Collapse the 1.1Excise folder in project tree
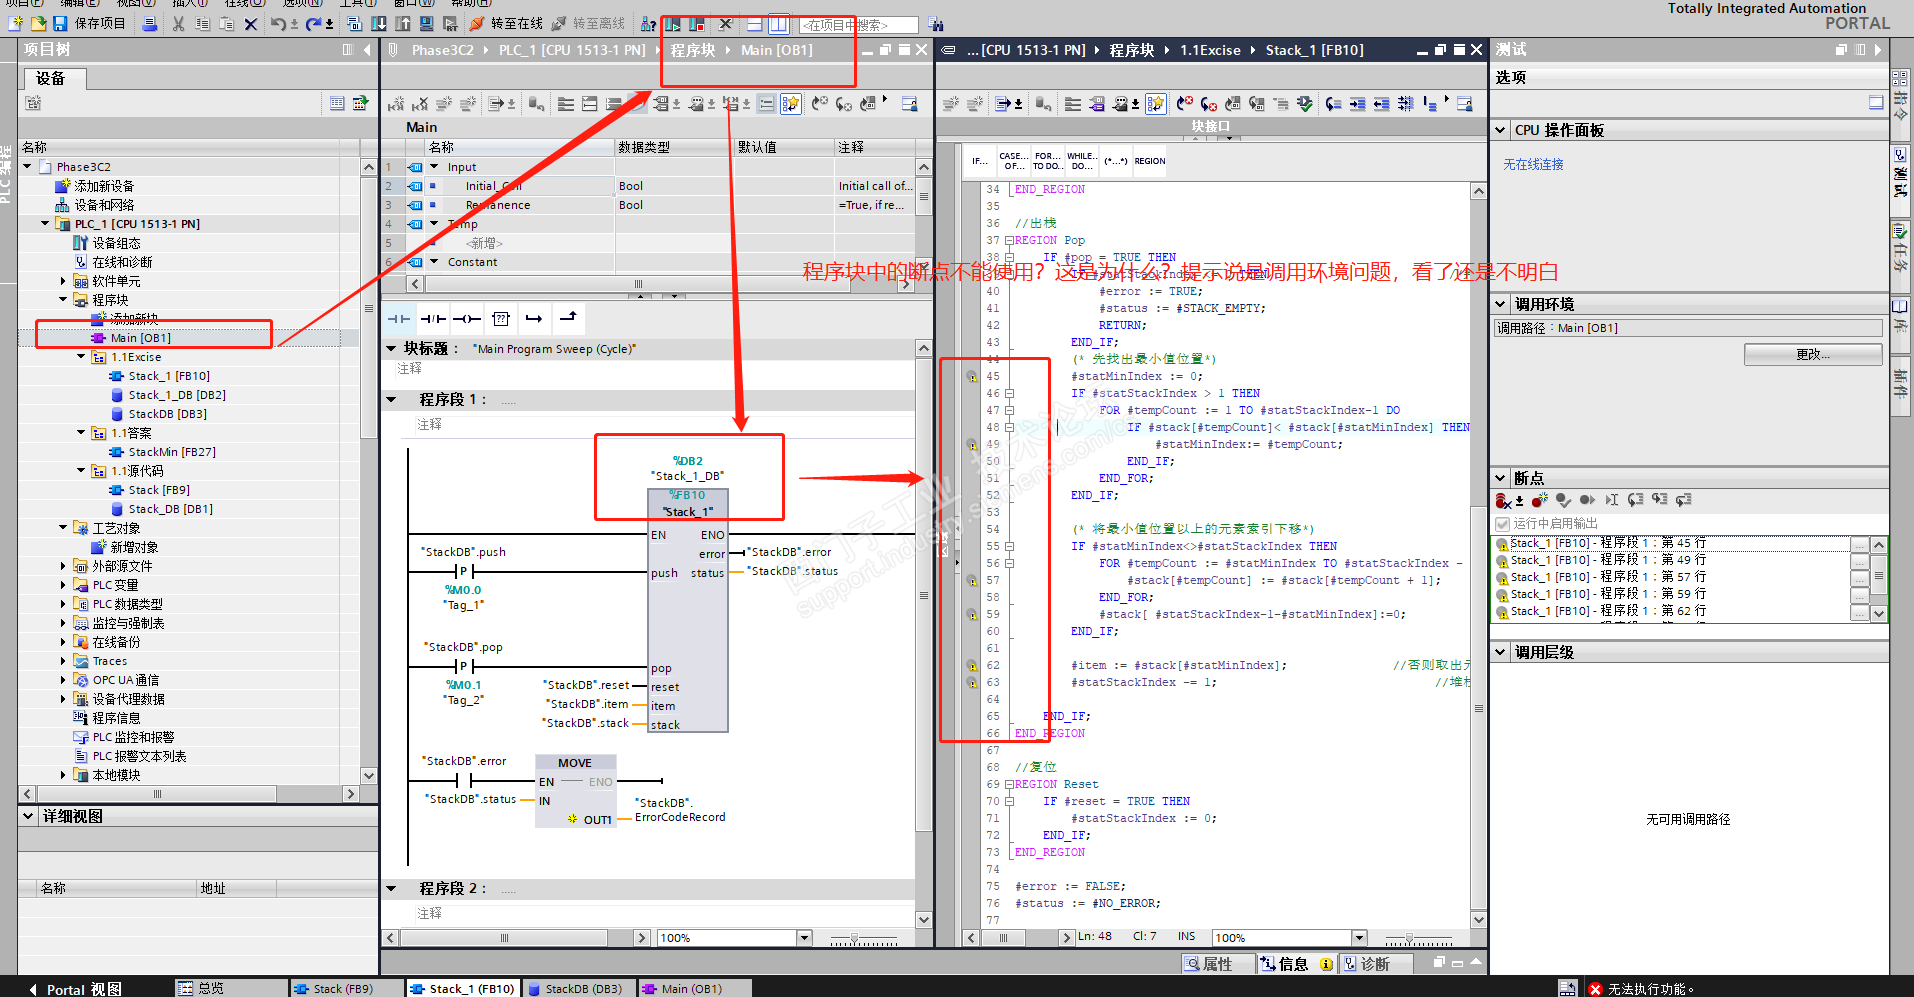Viewport: 1914px width, 997px height. pos(81,357)
